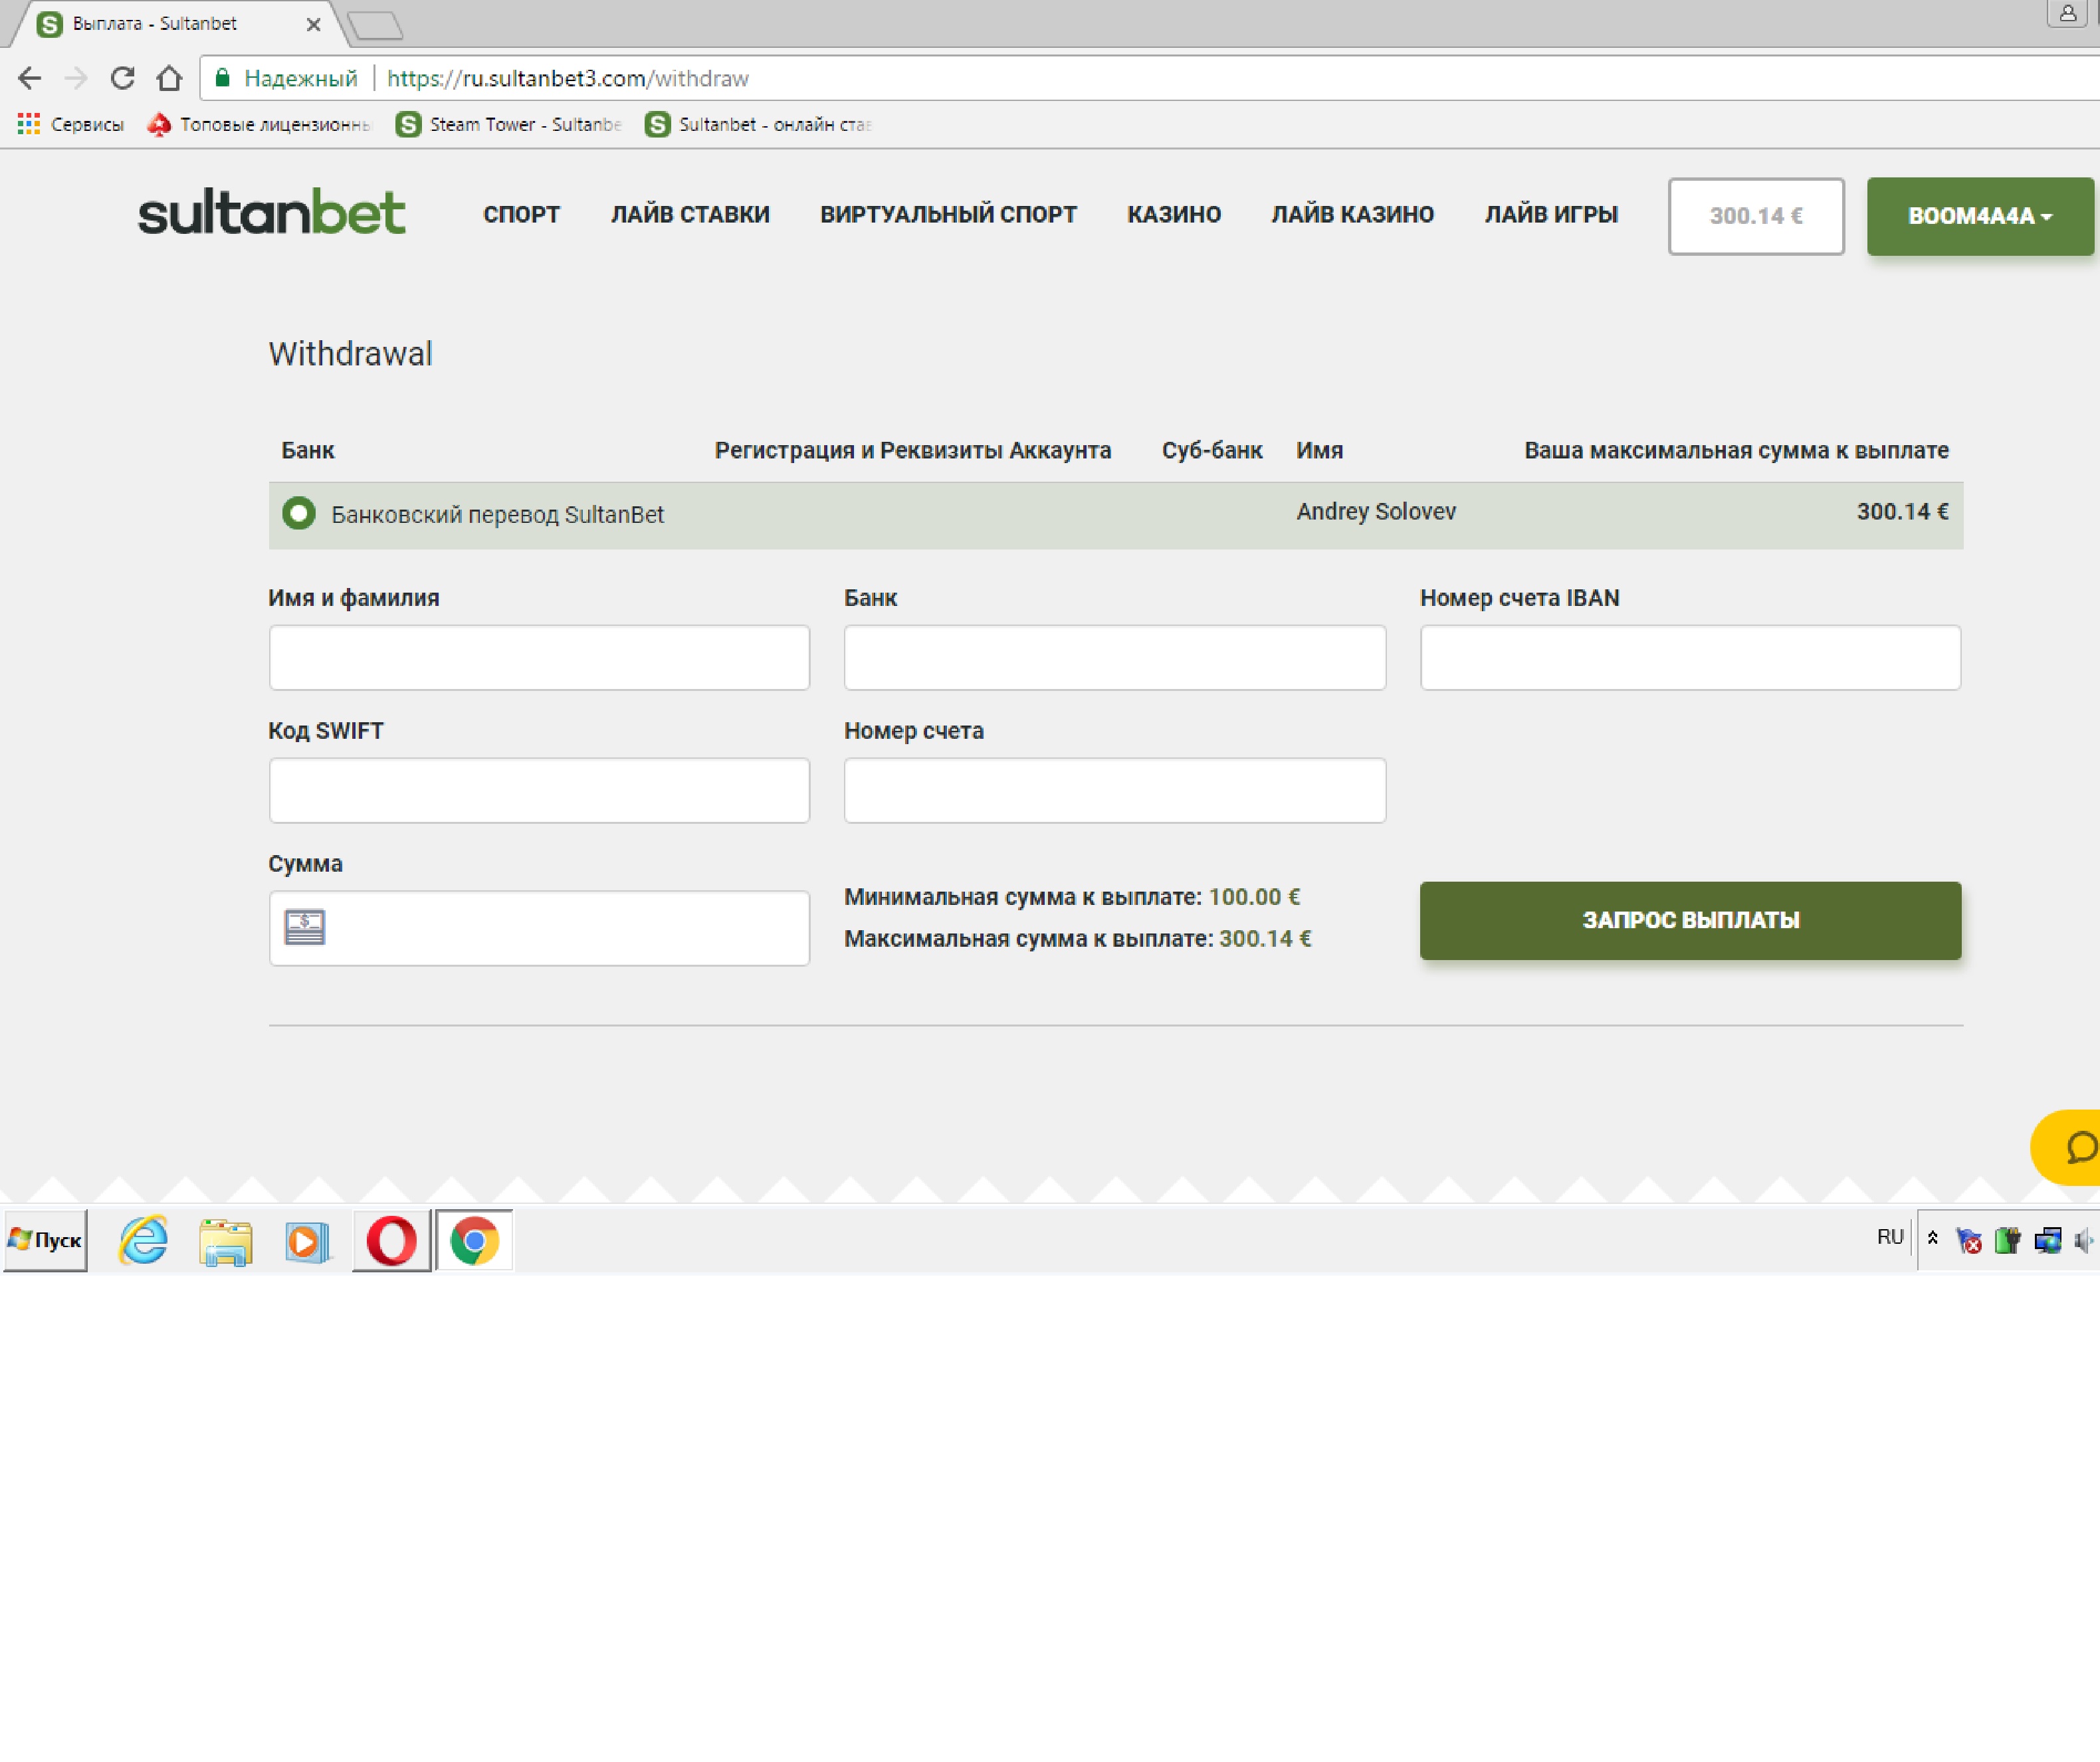This screenshot has width=2100, height=1762.
Task: Click the Sultanbet logo
Action: tap(271, 213)
